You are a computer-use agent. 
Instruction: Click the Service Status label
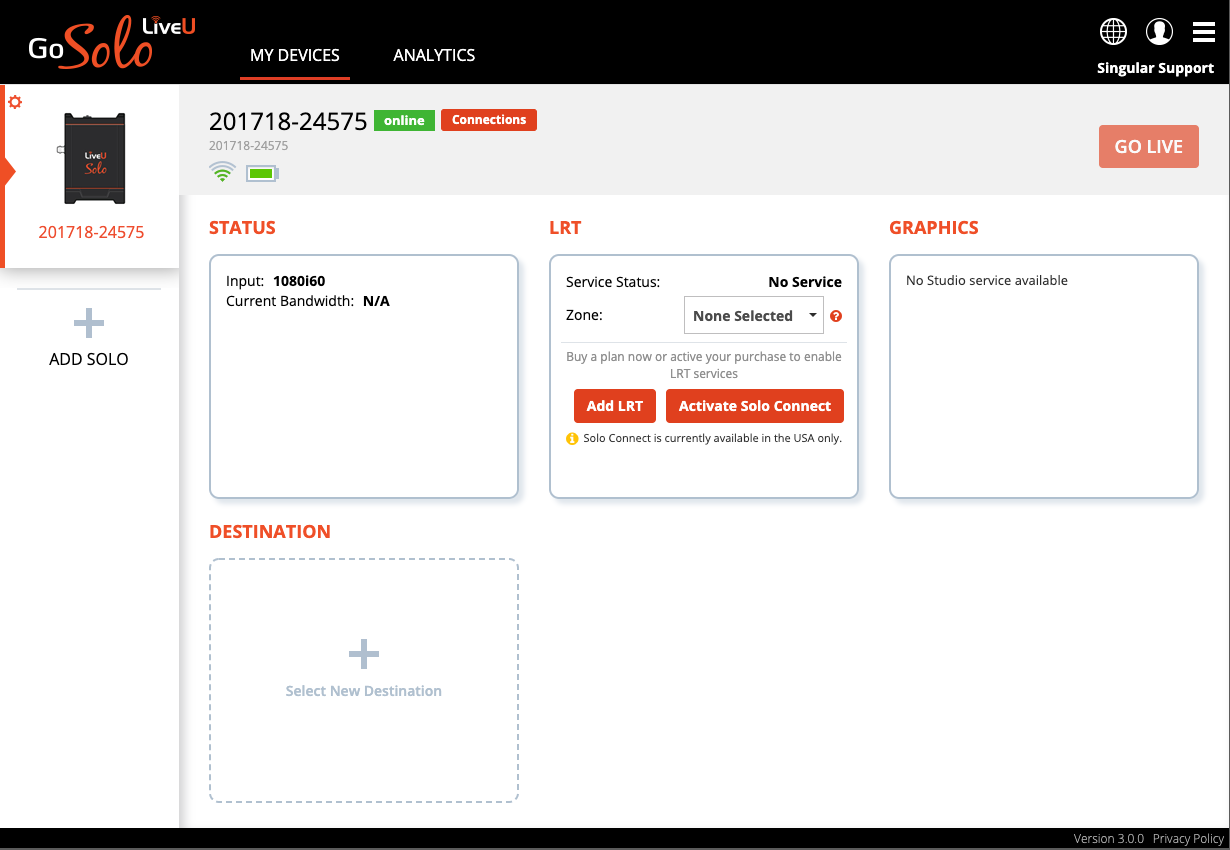613,282
